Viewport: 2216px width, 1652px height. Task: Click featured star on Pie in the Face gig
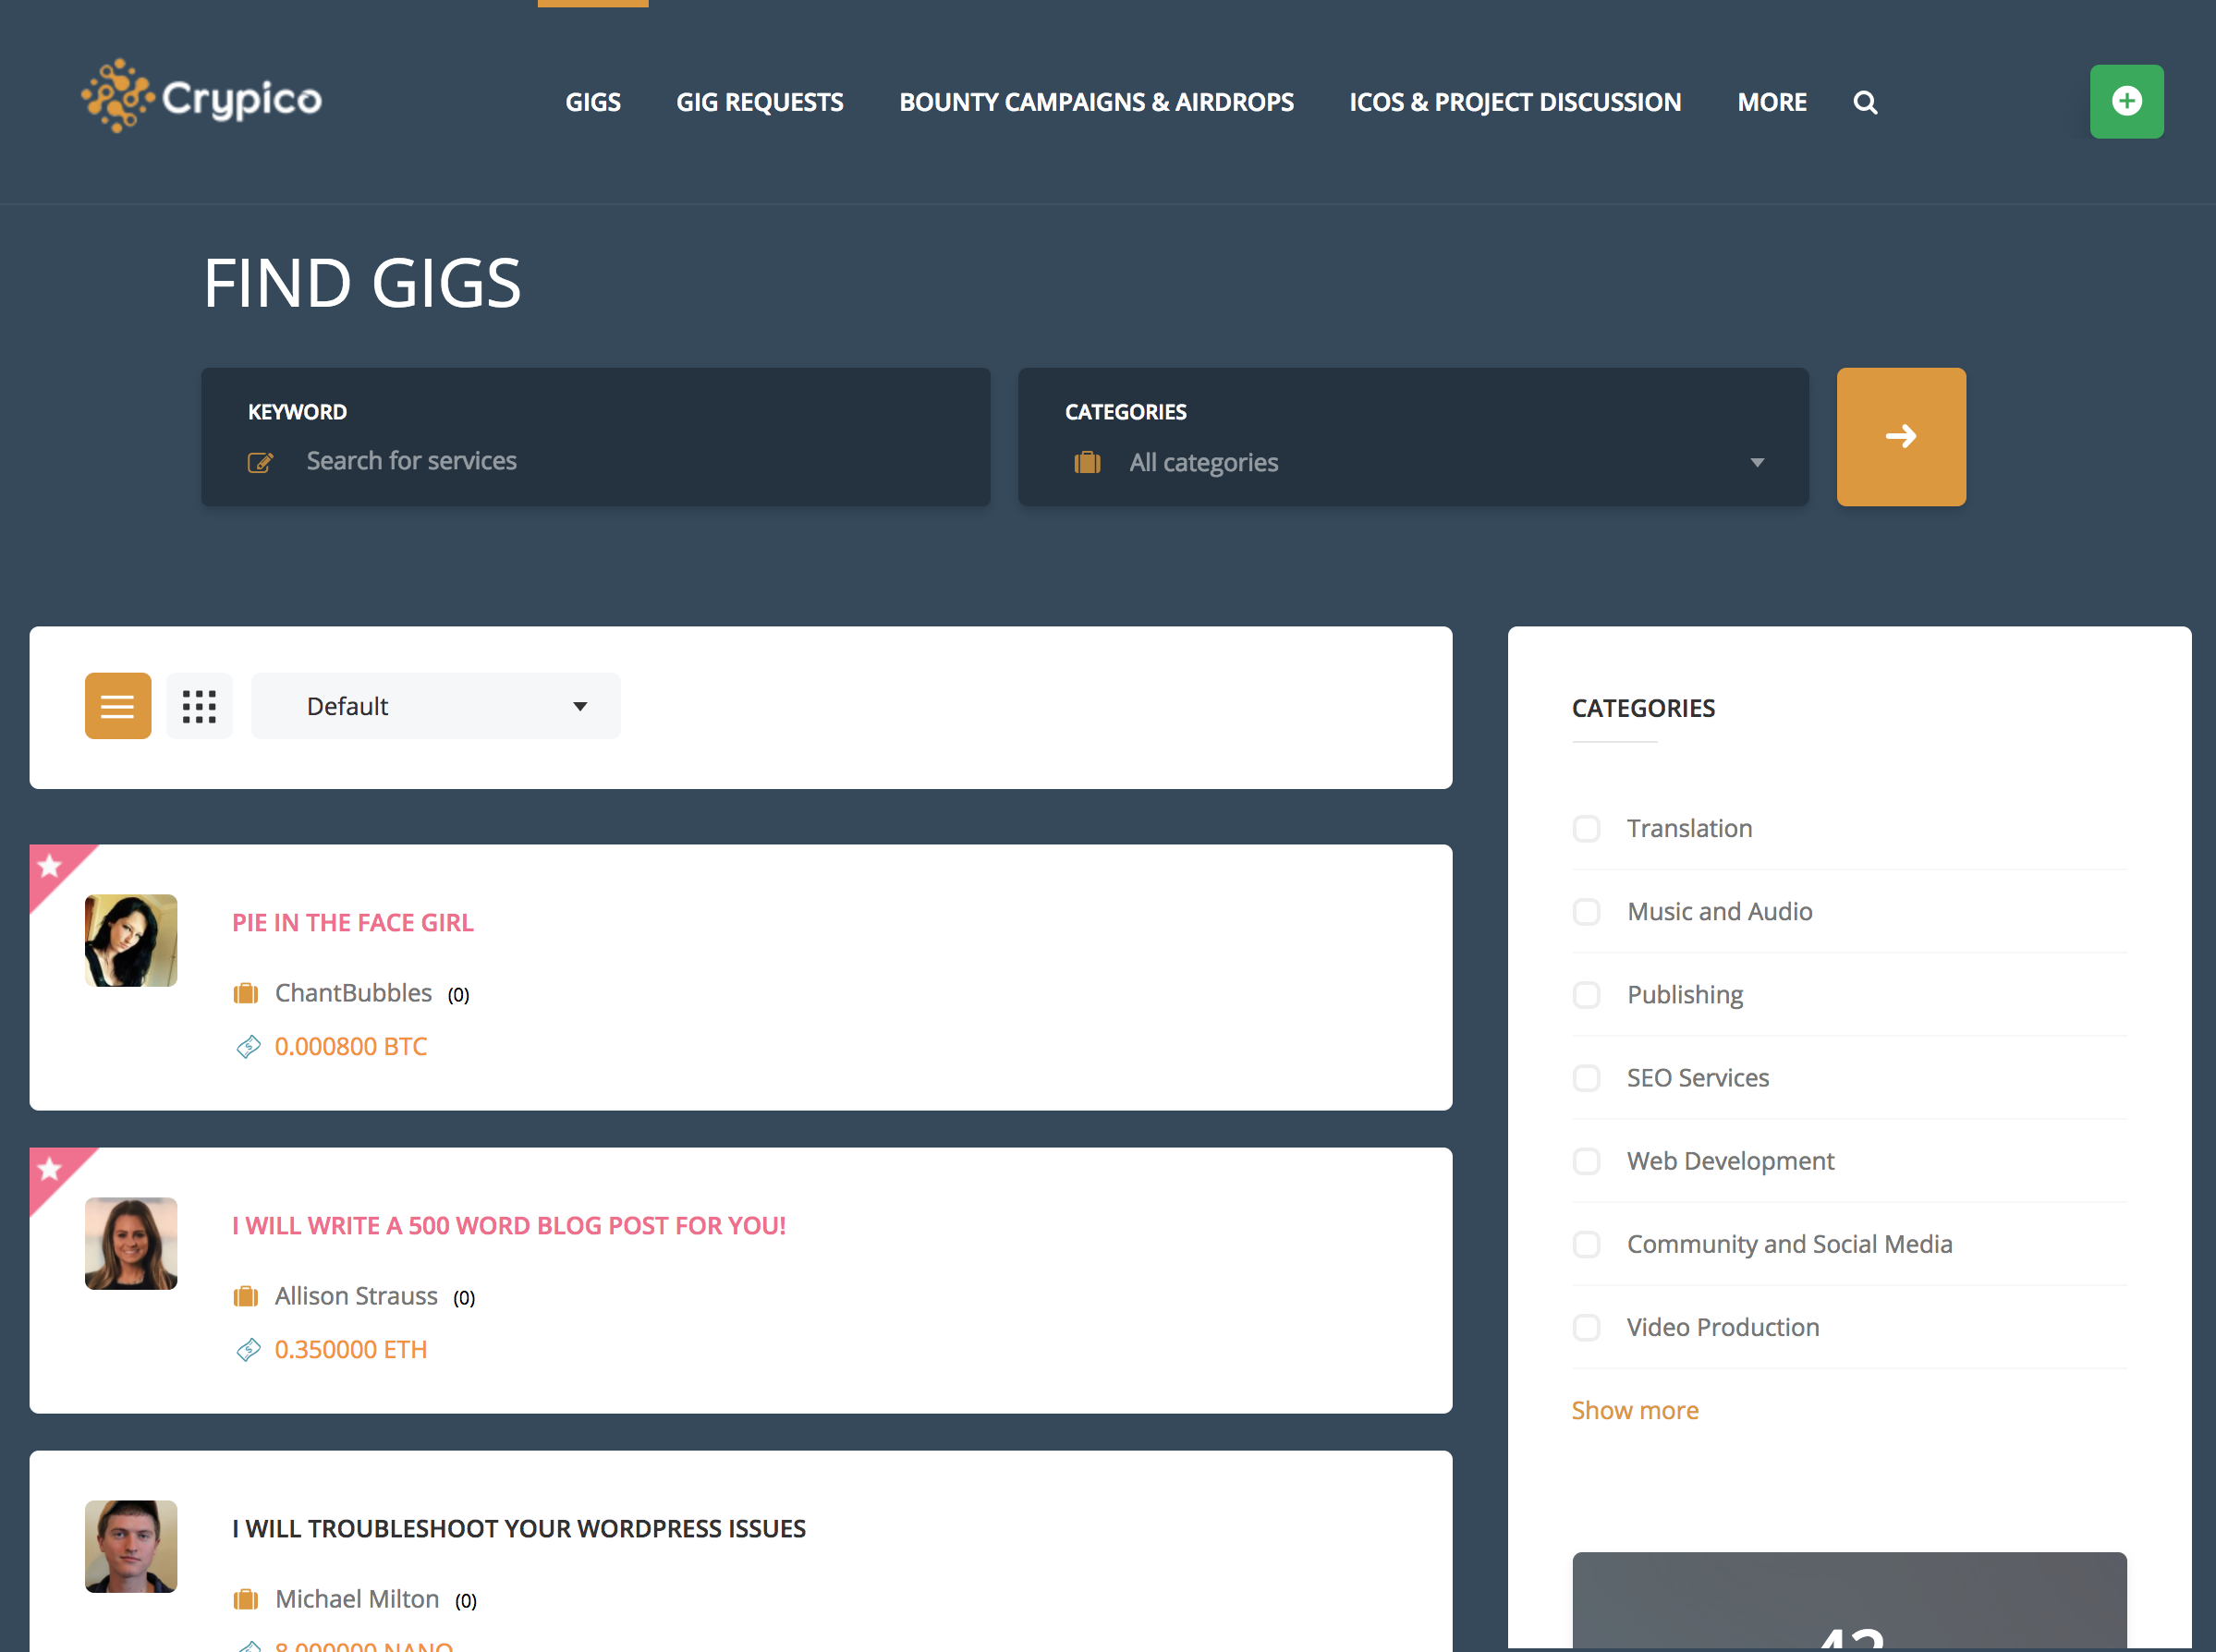point(50,866)
